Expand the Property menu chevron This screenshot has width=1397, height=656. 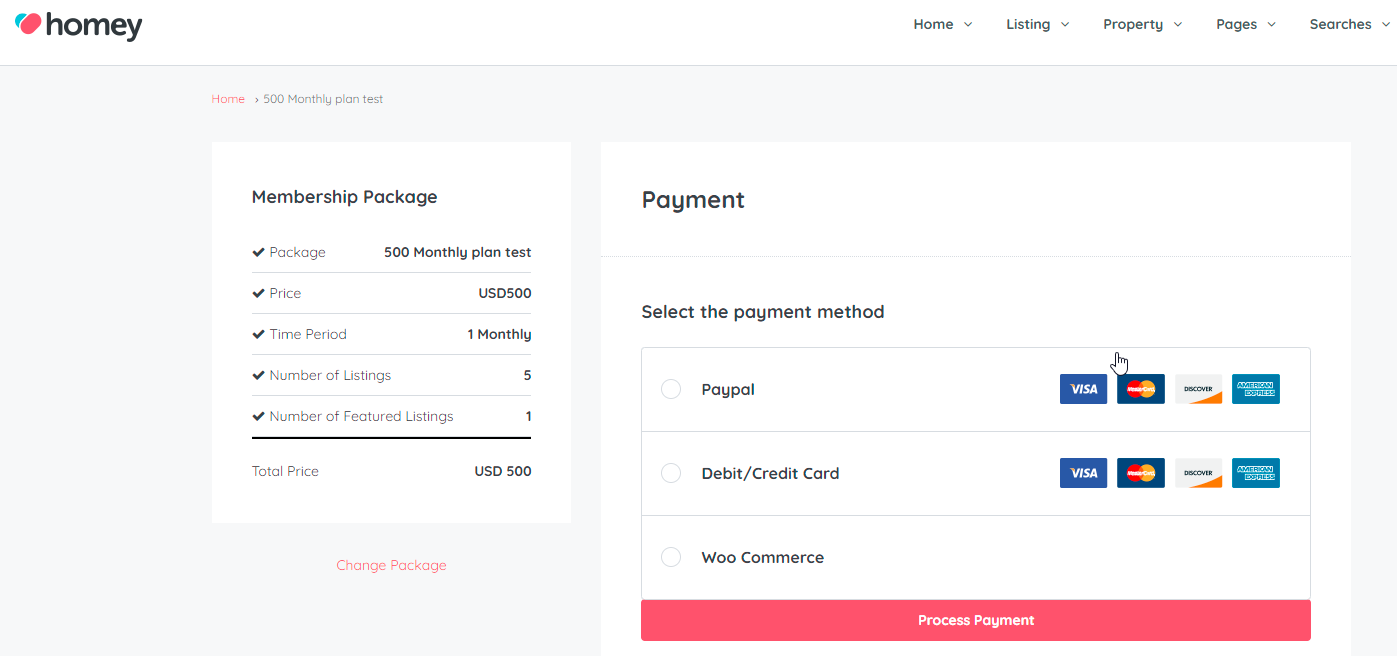(x=1178, y=25)
